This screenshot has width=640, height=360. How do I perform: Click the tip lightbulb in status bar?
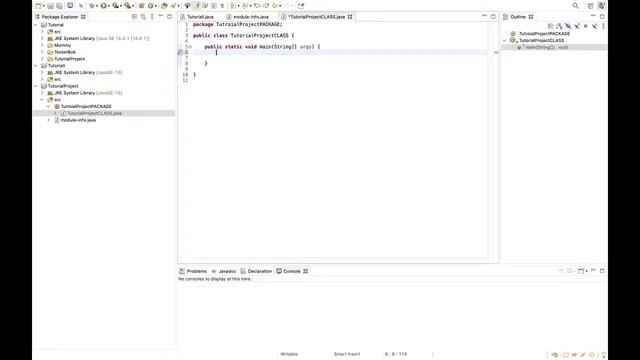[x=604, y=355]
